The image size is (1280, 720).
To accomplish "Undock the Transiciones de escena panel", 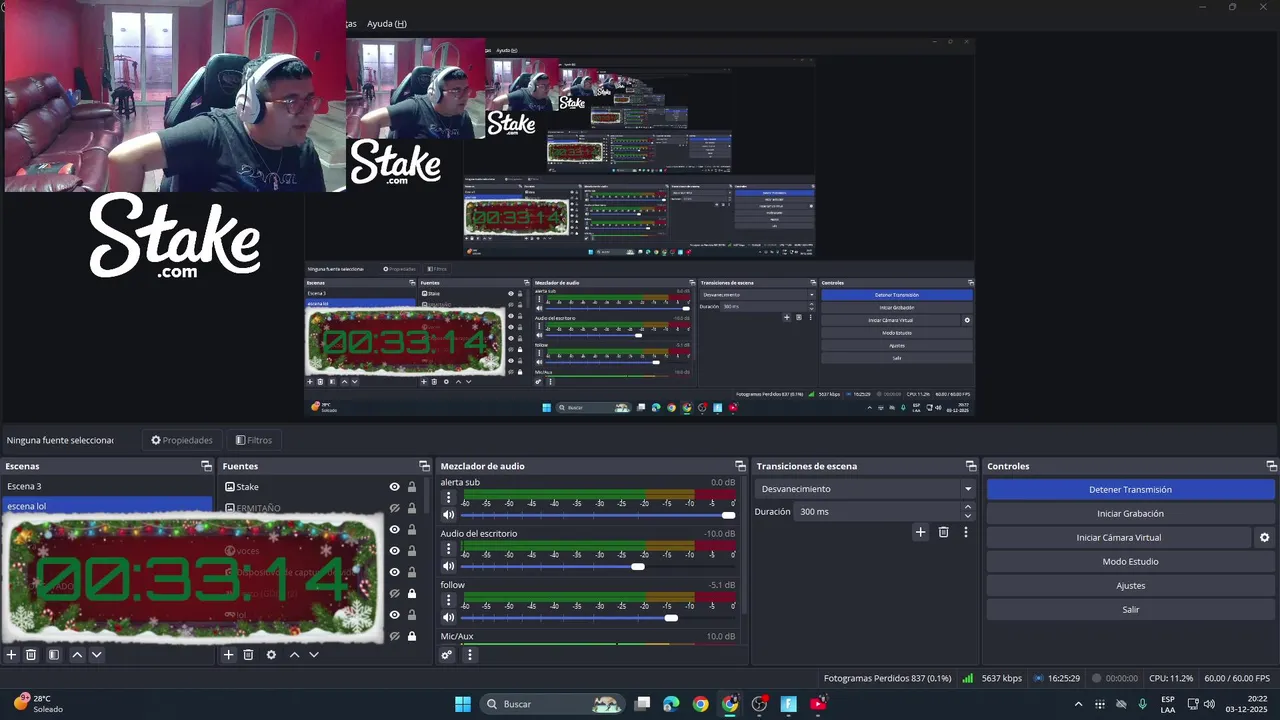I will click(970, 466).
